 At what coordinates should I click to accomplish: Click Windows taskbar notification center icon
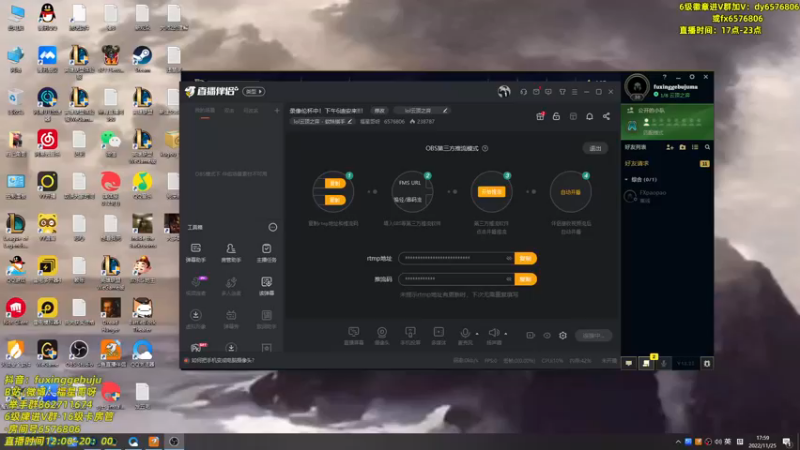[786, 442]
